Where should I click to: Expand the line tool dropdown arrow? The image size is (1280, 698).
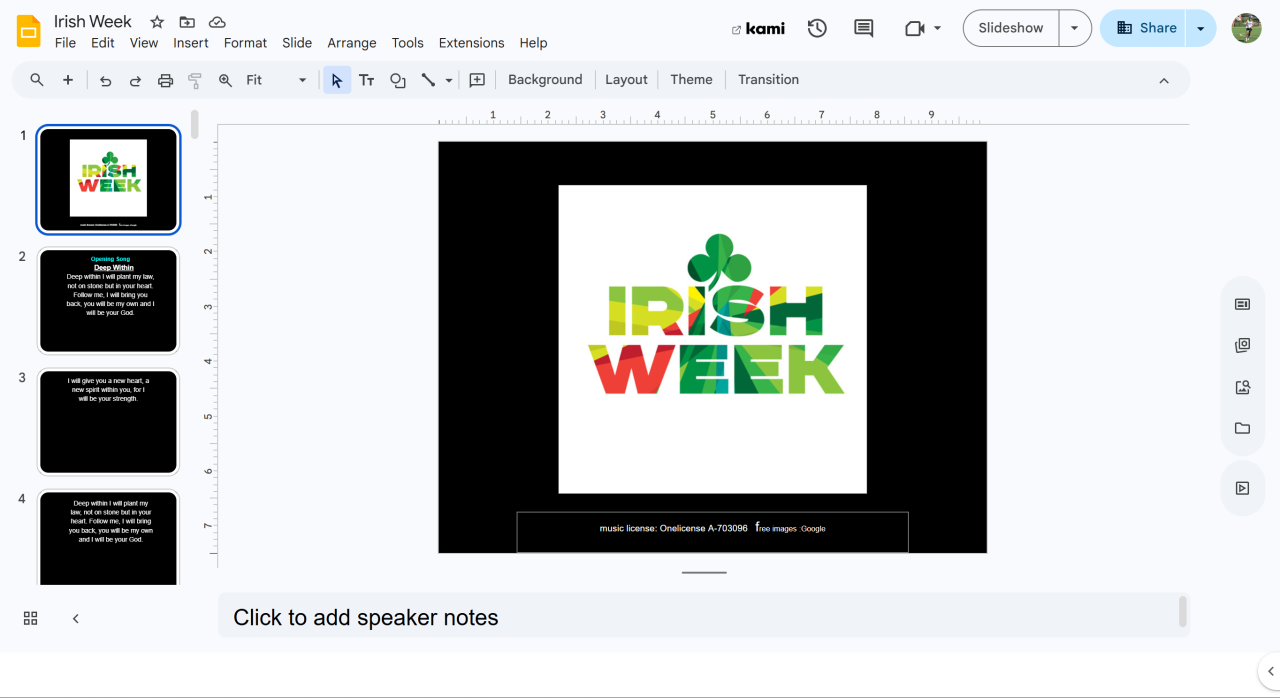coord(449,80)
